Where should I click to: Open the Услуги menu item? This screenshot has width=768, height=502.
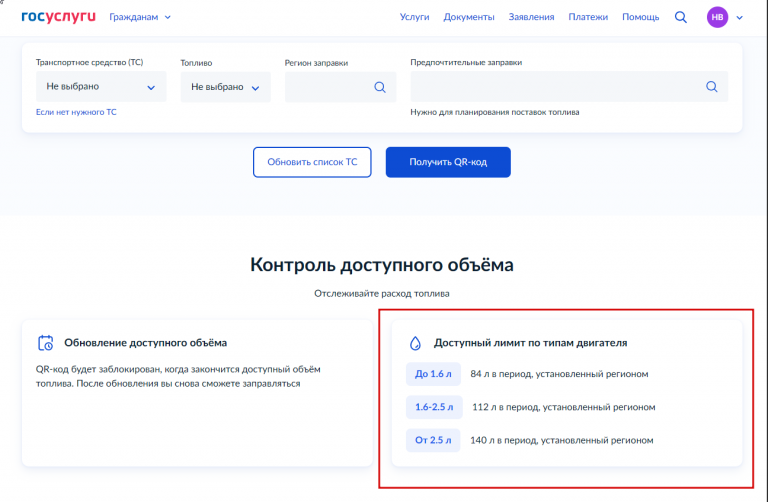[414, 17]
